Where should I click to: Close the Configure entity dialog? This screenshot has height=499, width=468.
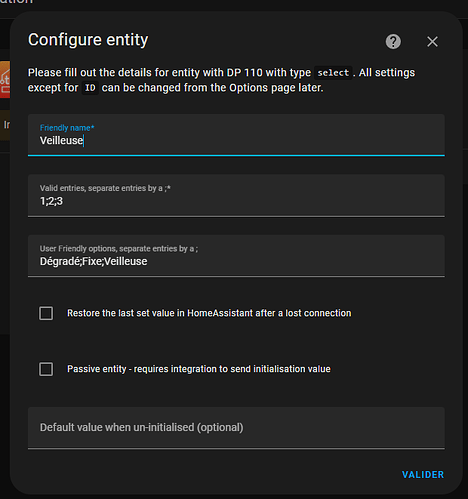click(x=432, y=42)
